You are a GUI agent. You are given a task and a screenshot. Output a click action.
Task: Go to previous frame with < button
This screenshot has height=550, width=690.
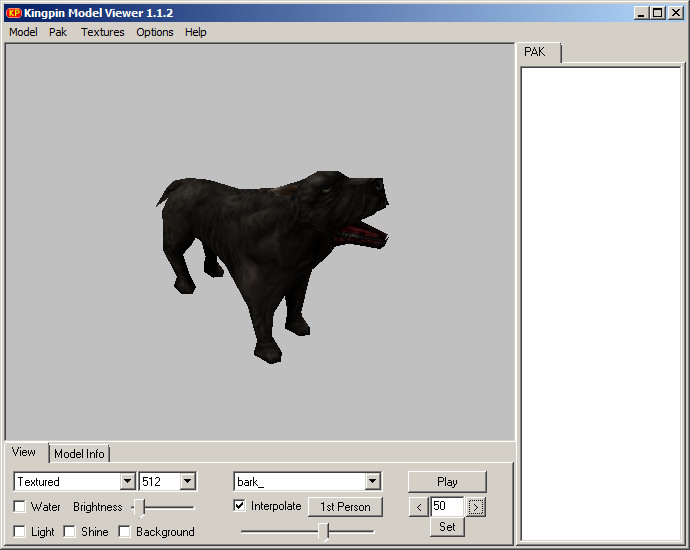pos(419,507)
